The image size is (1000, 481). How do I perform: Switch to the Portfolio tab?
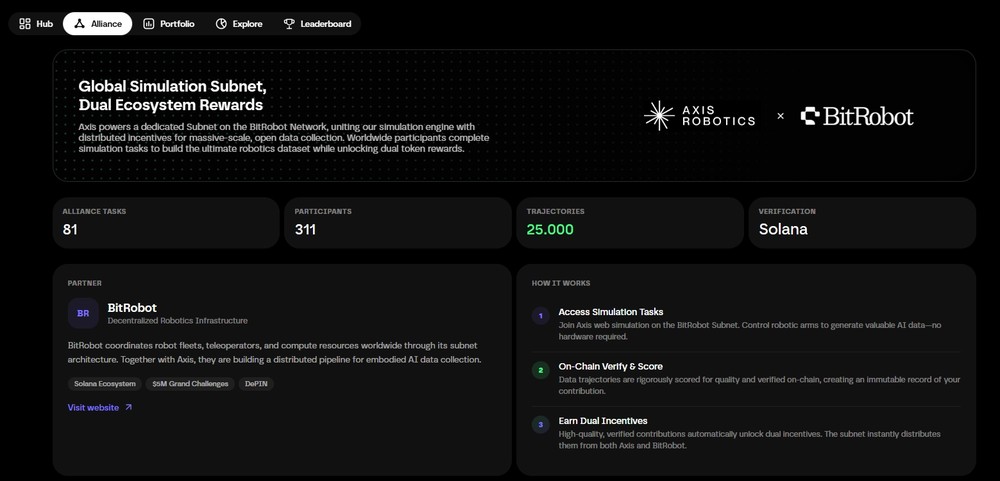pos(169,24)
